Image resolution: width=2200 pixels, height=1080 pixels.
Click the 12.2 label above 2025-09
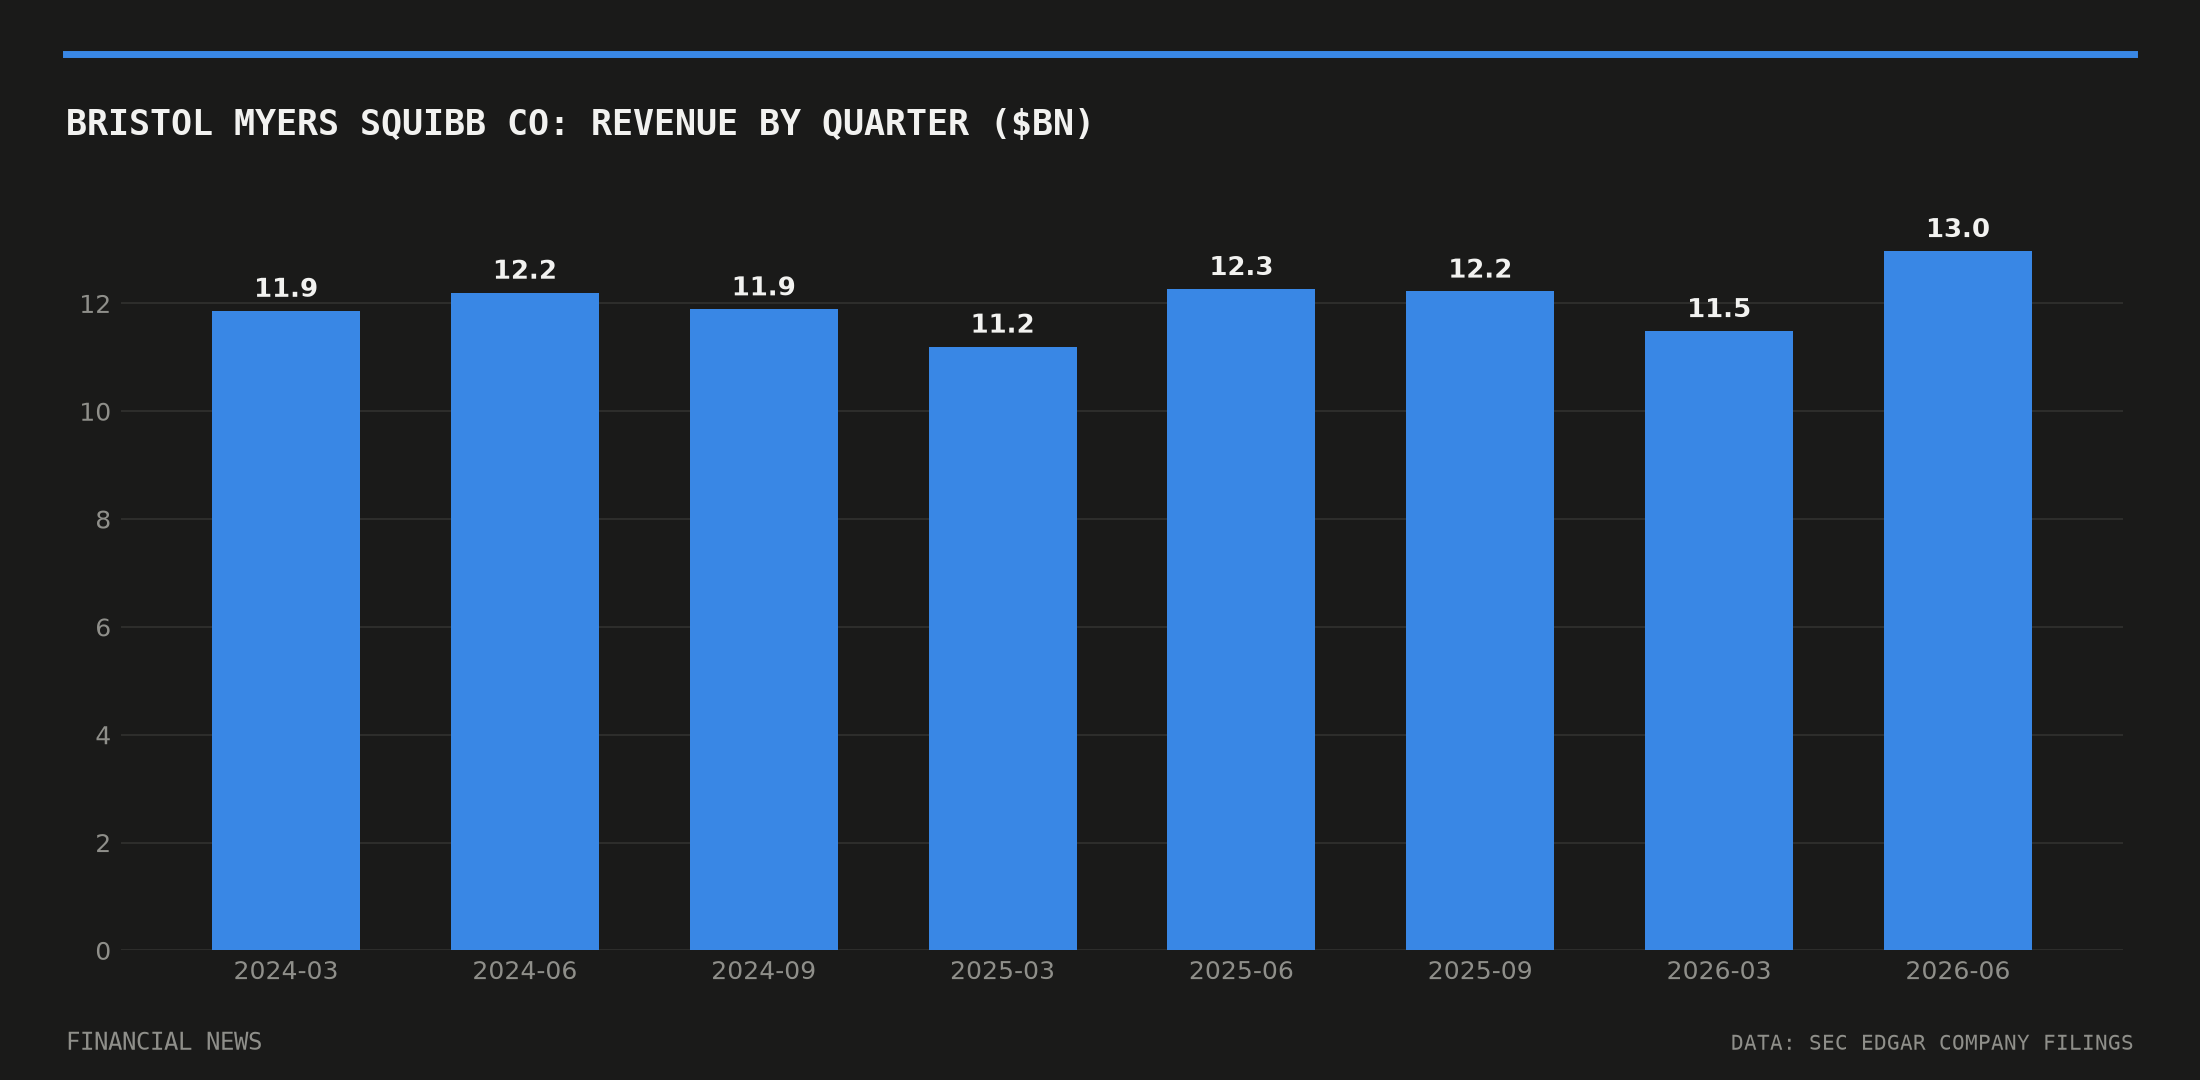[x=1480, y=269]
